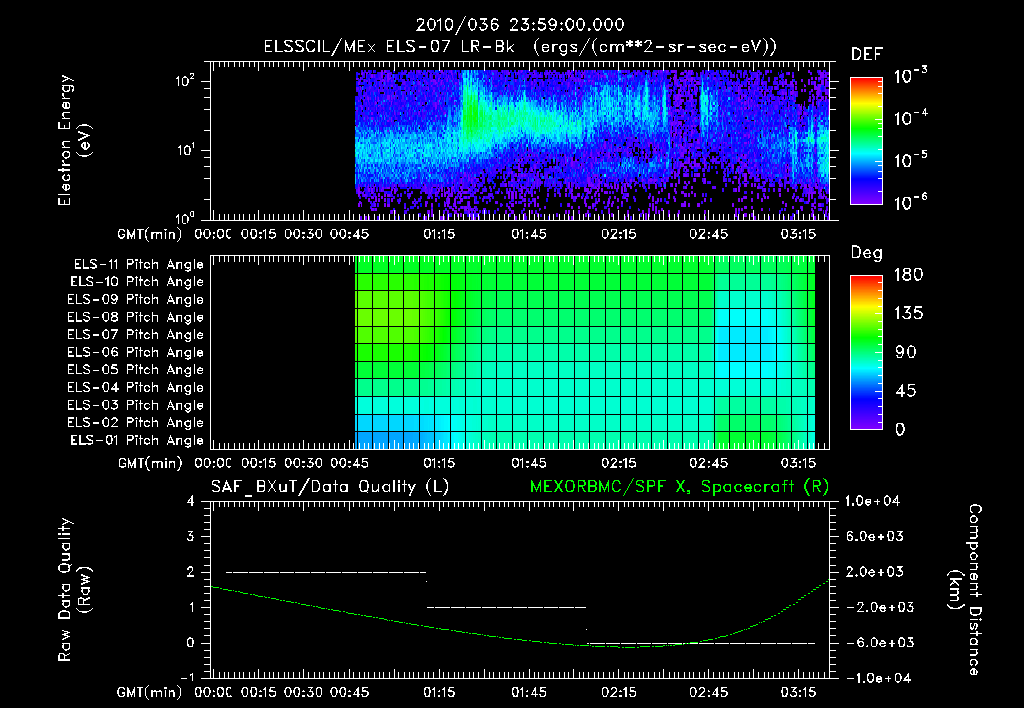The height and width of the screenshot is (708, 1024).
Task: Click the ELS-11 Pitch Angle row label
Action: (138, 265)
